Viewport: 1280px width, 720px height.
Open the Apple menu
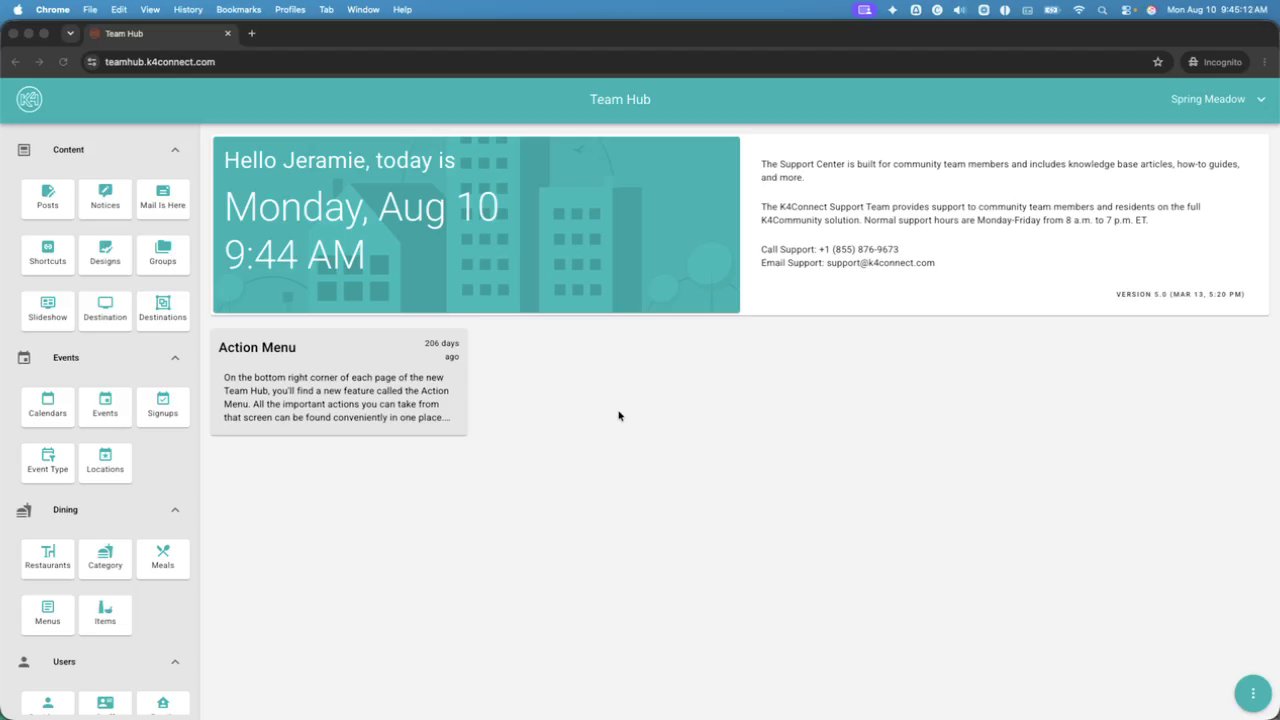[17, 9]
